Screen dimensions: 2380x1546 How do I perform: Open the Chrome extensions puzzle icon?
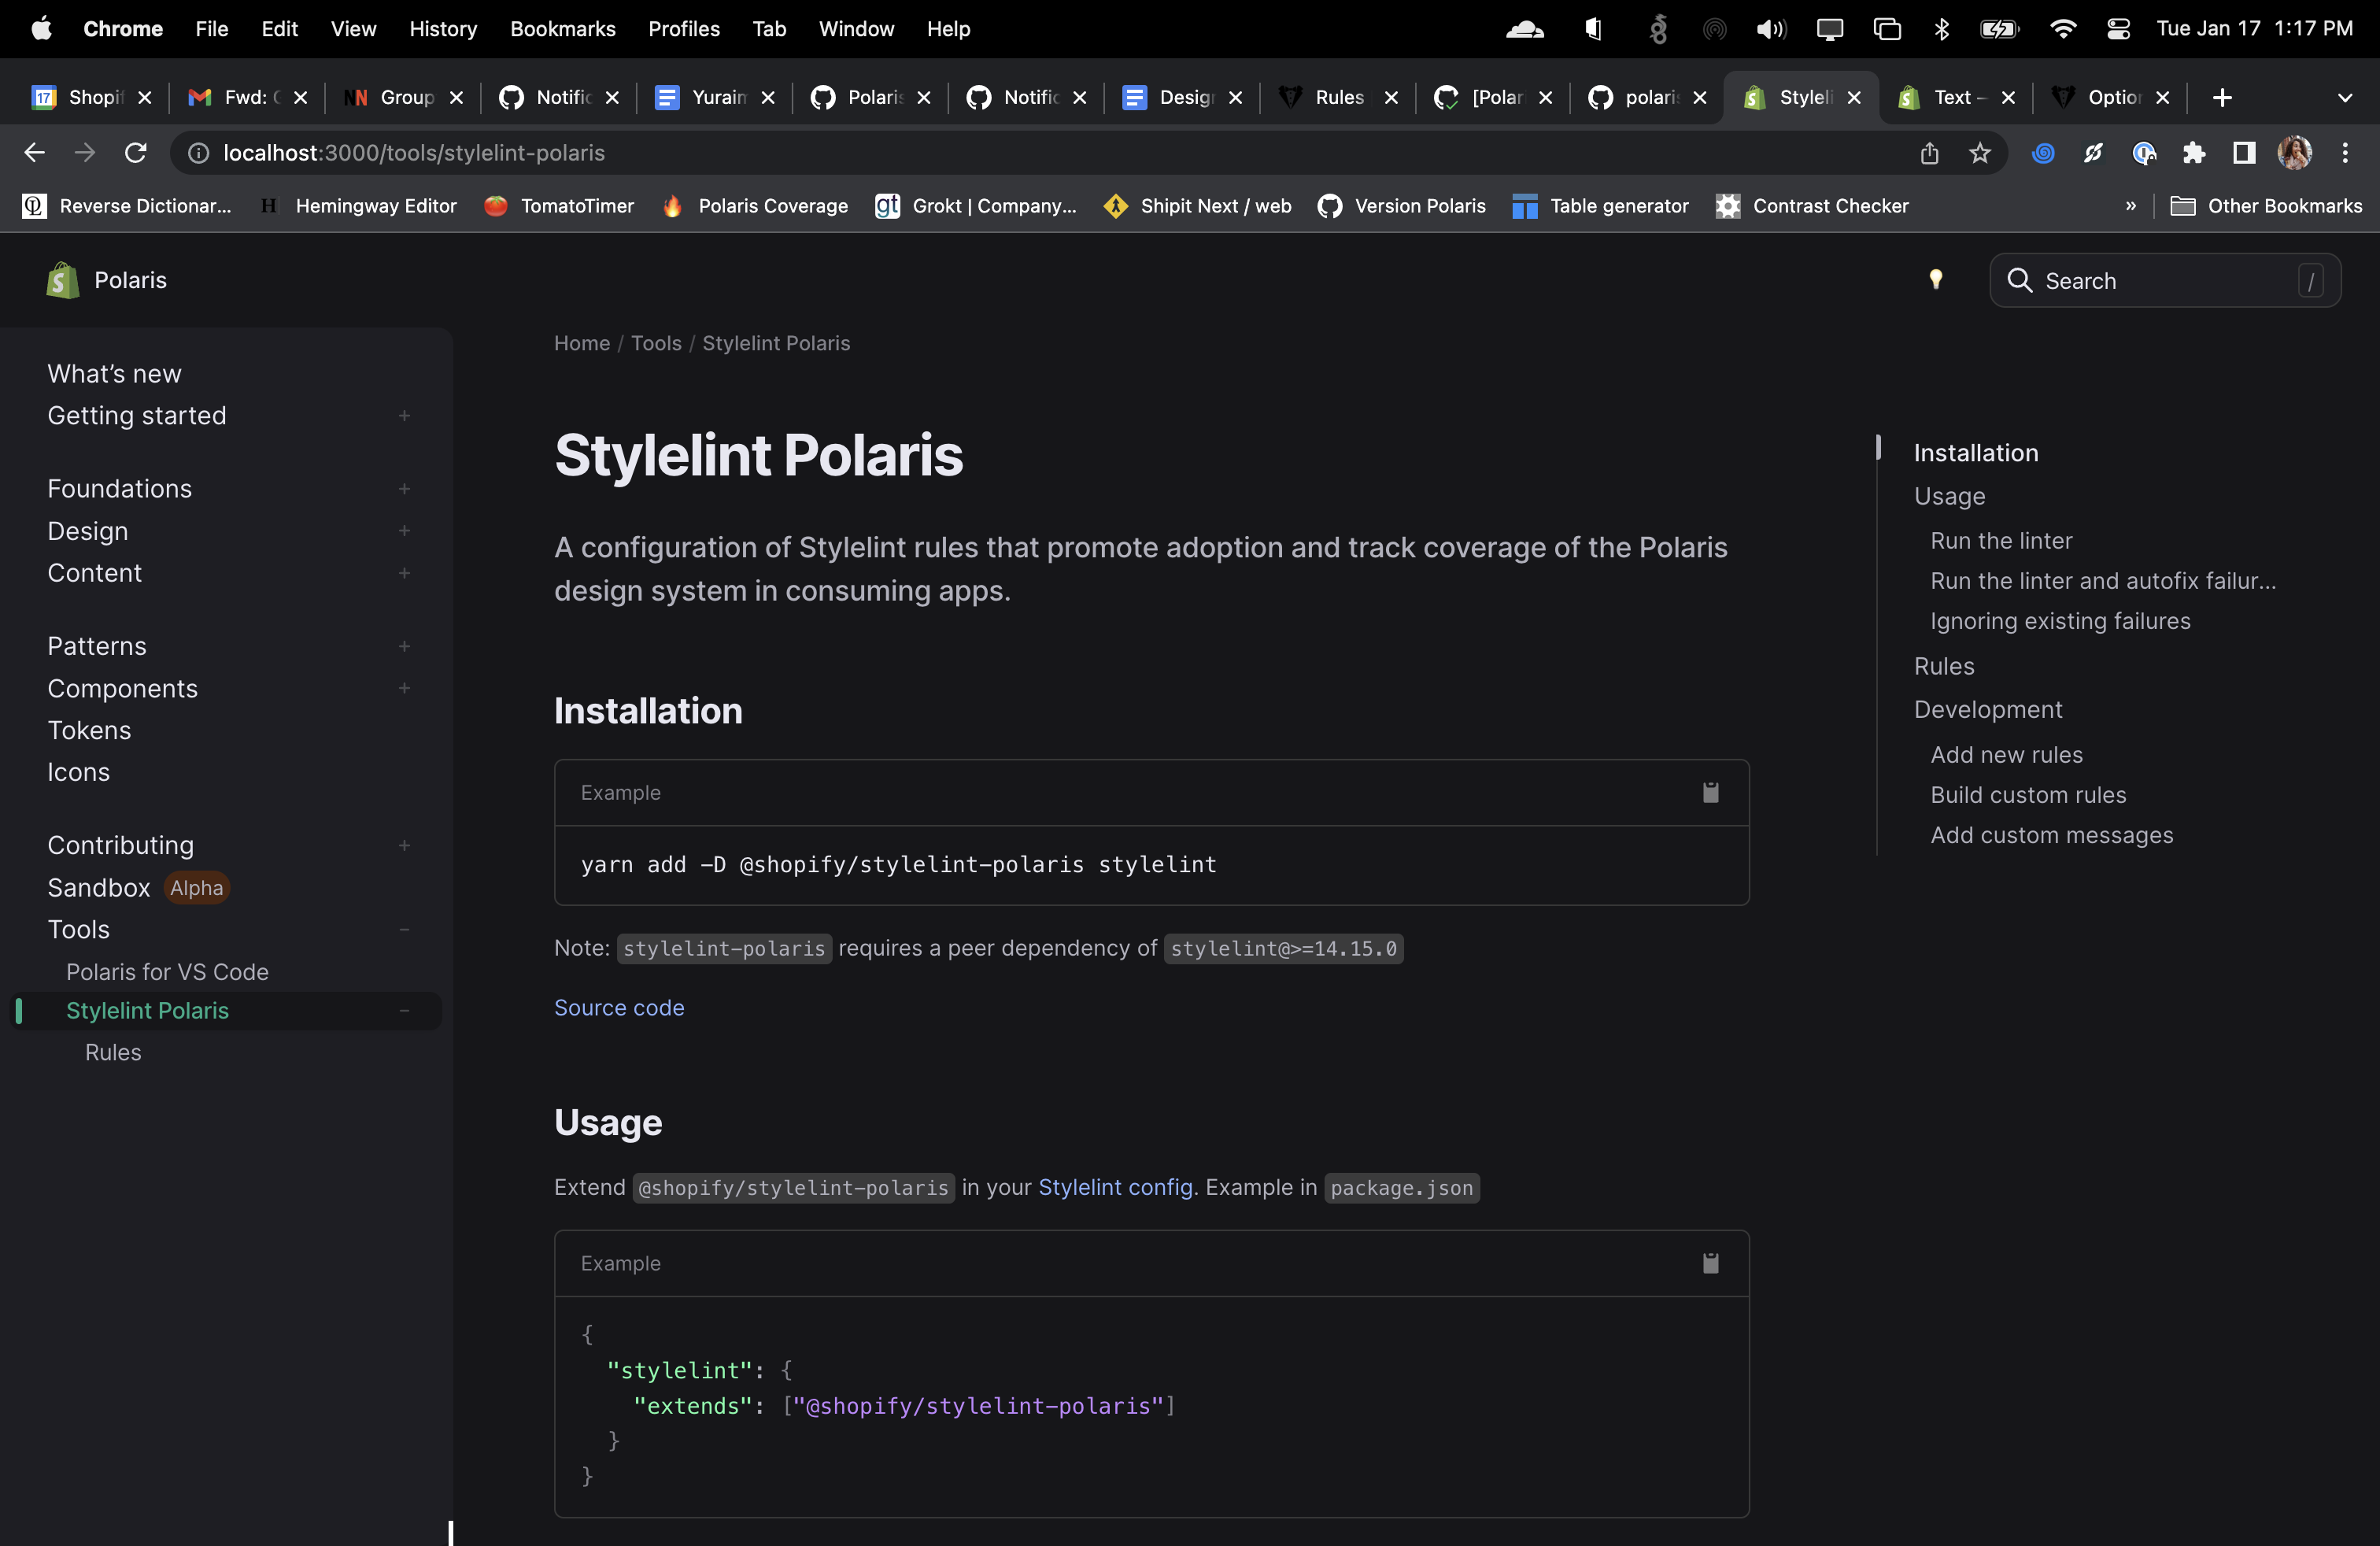[x=2194, y=153]
